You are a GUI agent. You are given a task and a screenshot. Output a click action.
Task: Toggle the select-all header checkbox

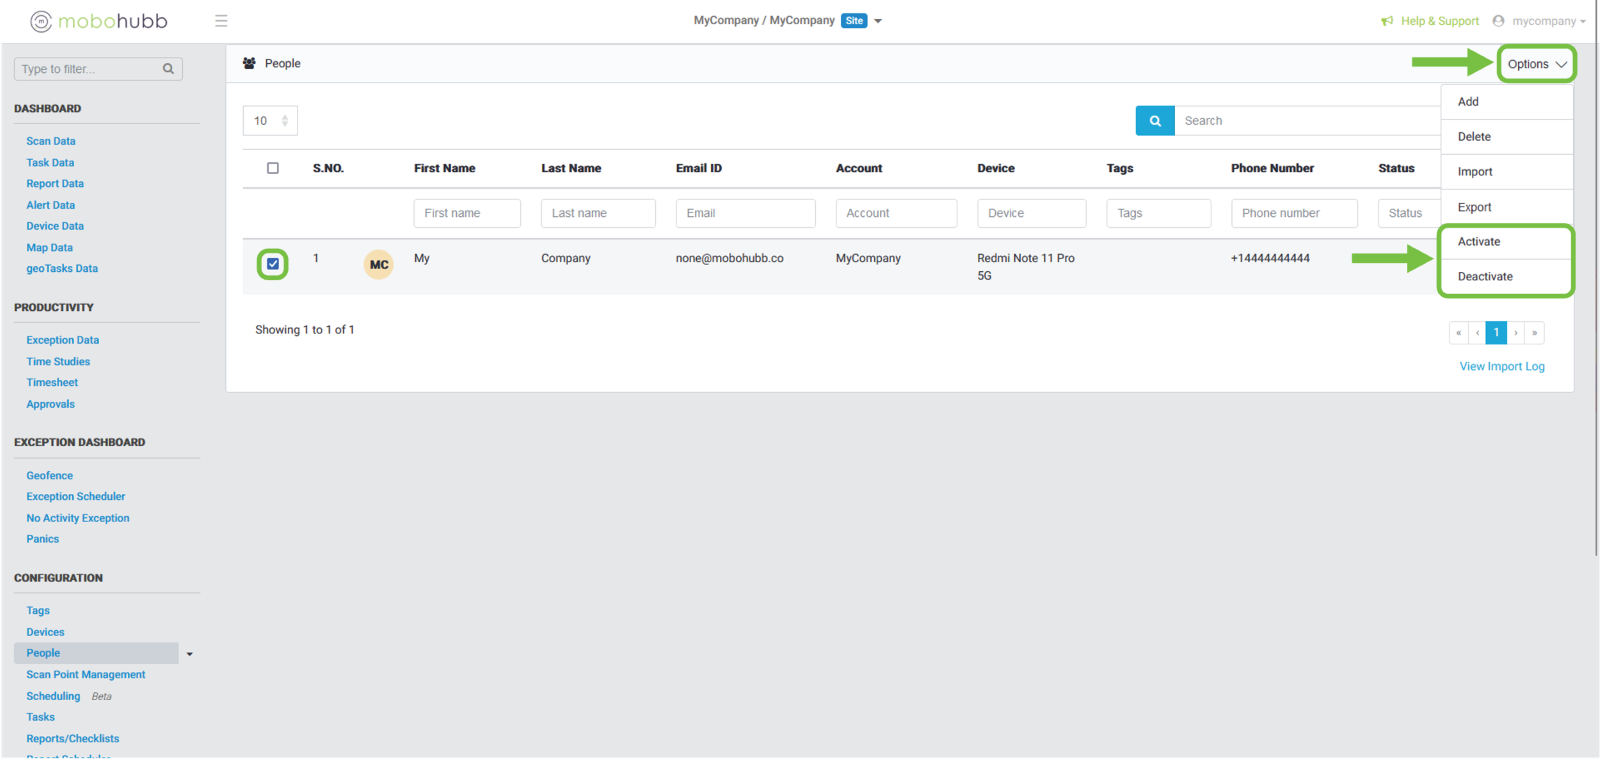click(273, 168)
